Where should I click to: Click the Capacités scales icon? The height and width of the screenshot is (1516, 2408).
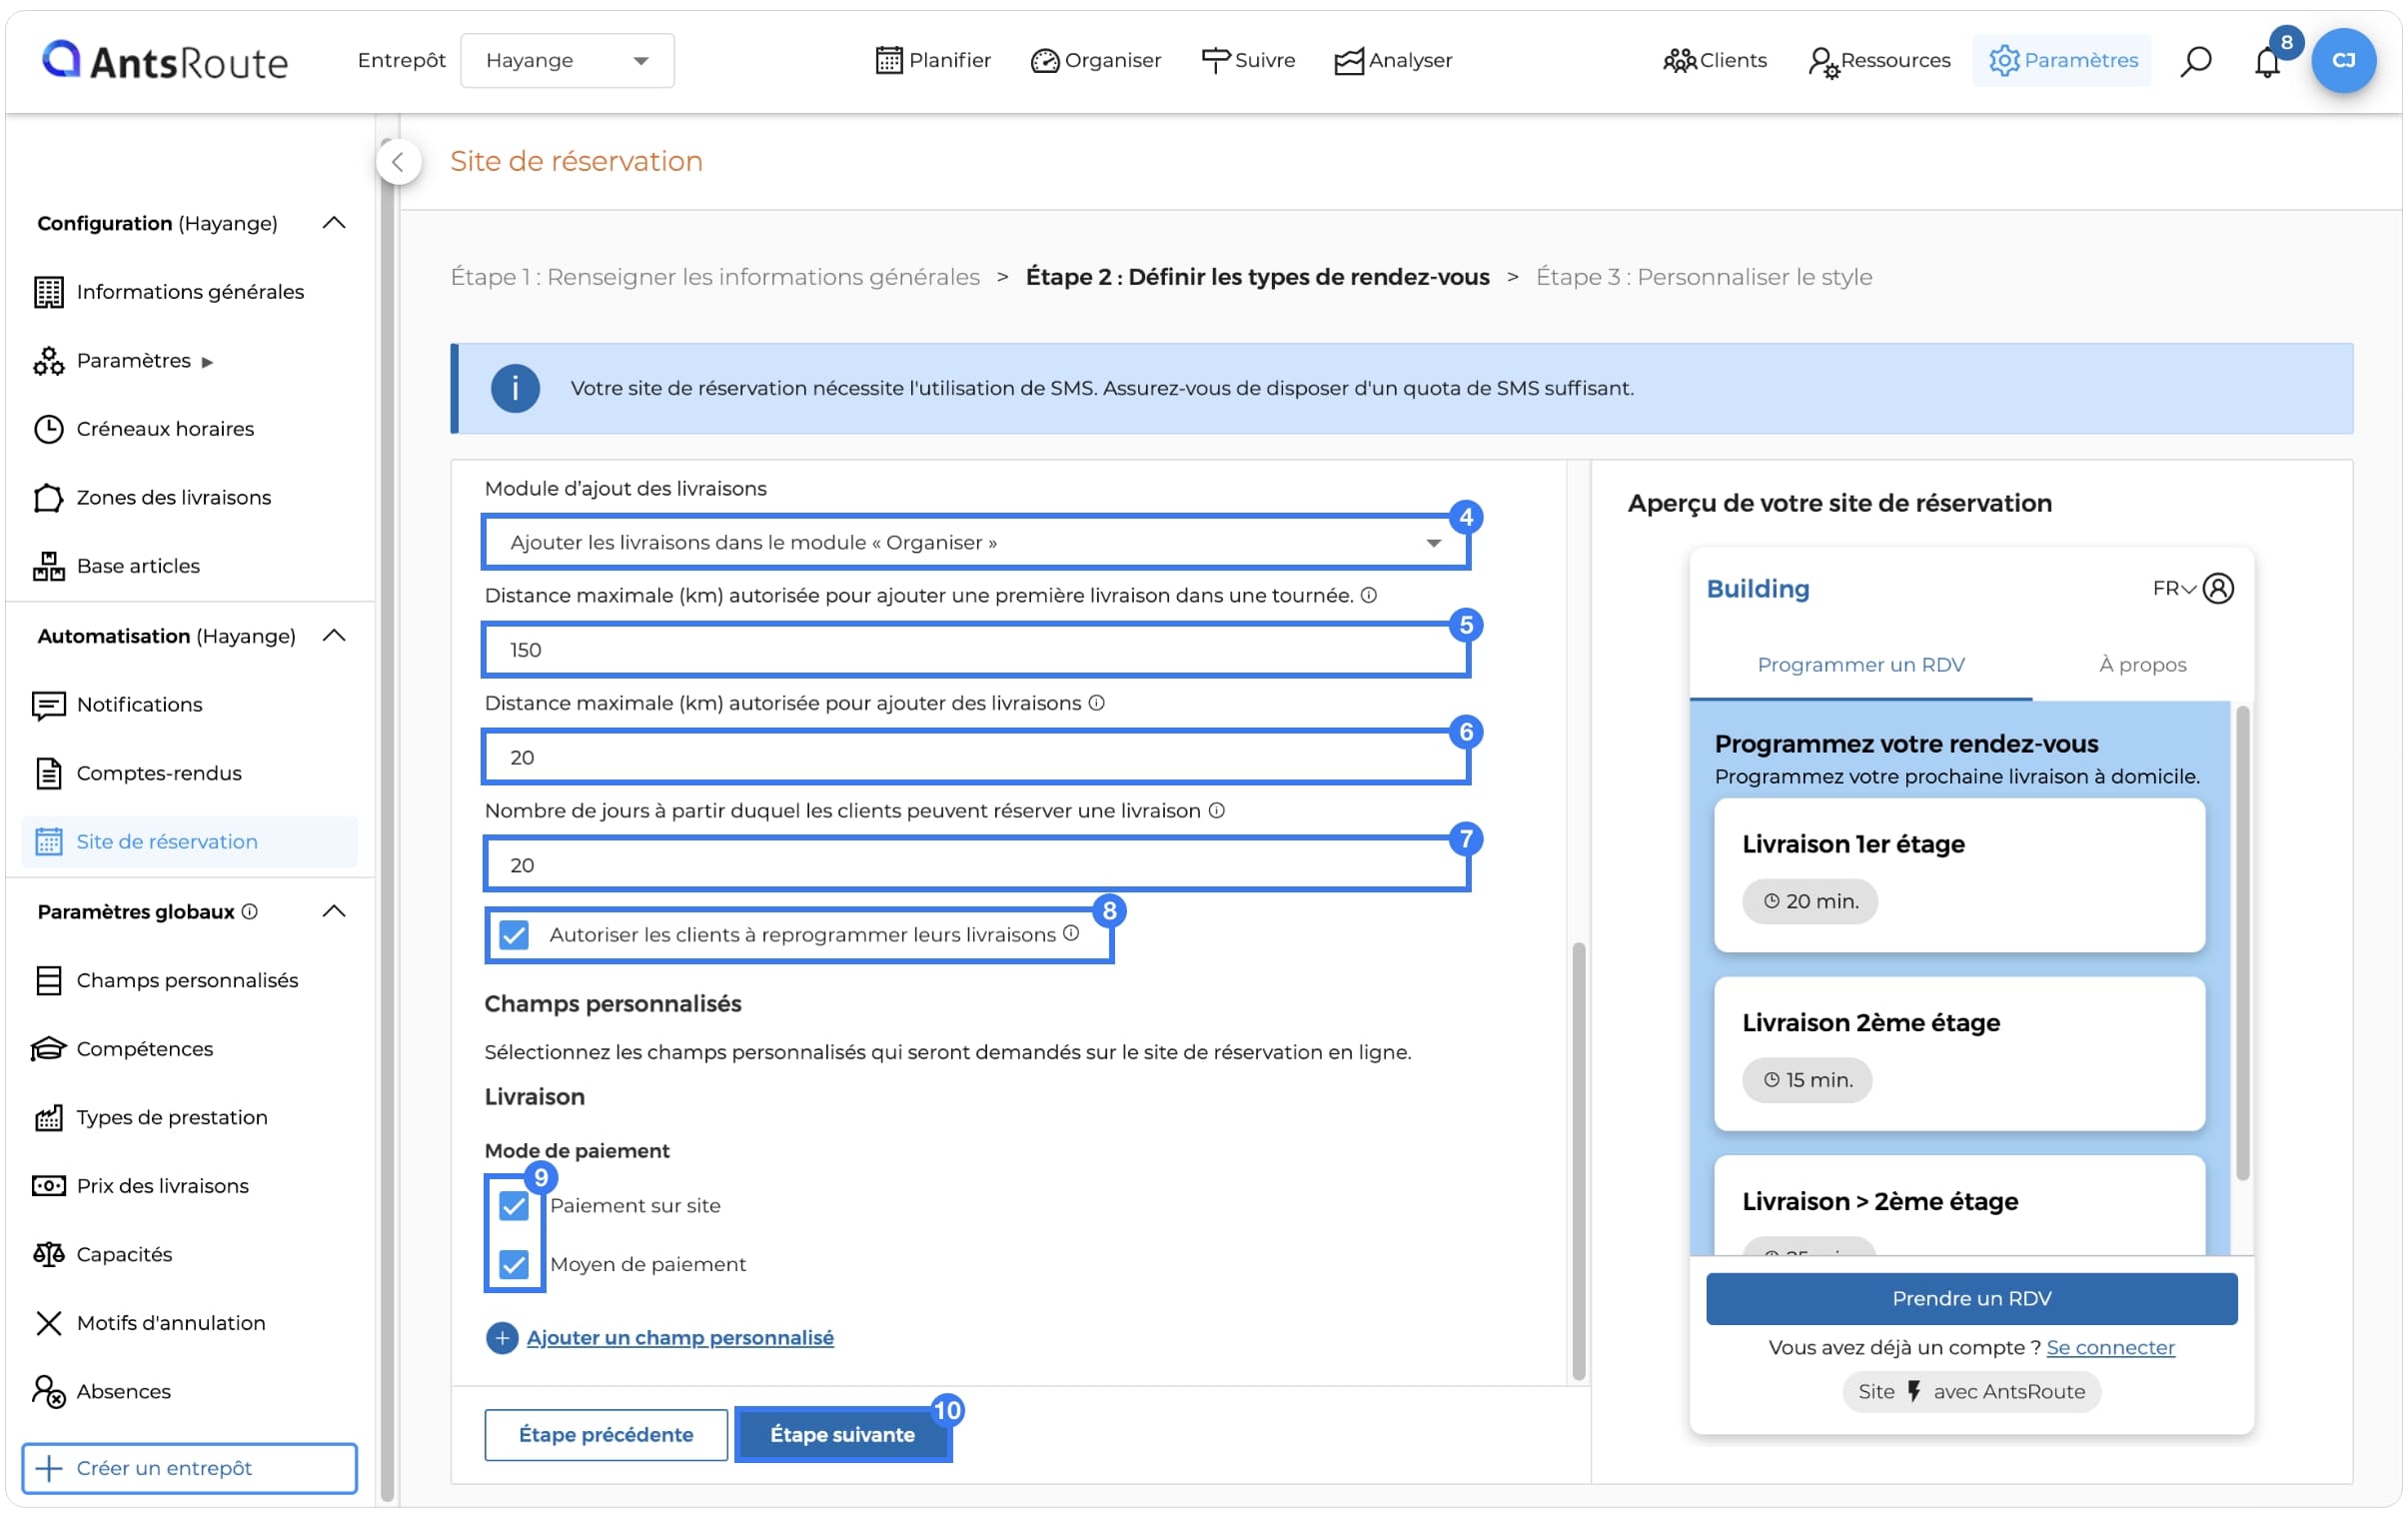coord(48,1255)
